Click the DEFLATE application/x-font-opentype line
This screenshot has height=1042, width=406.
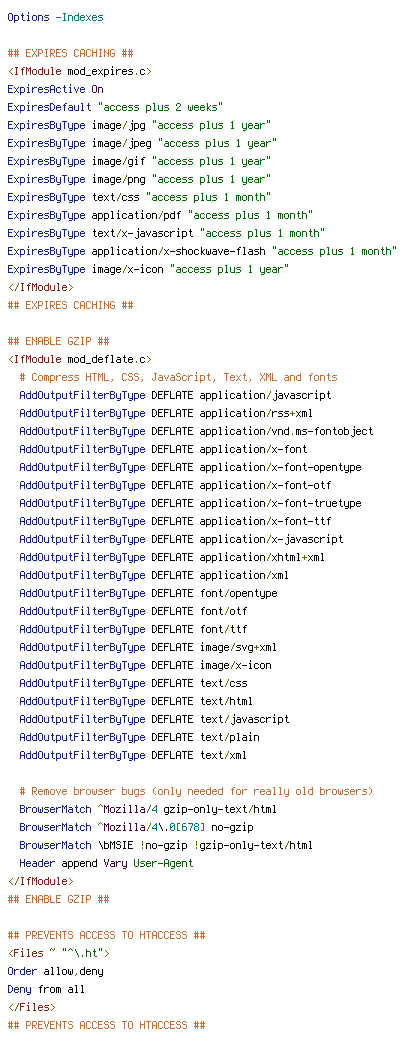pos(191,467)
